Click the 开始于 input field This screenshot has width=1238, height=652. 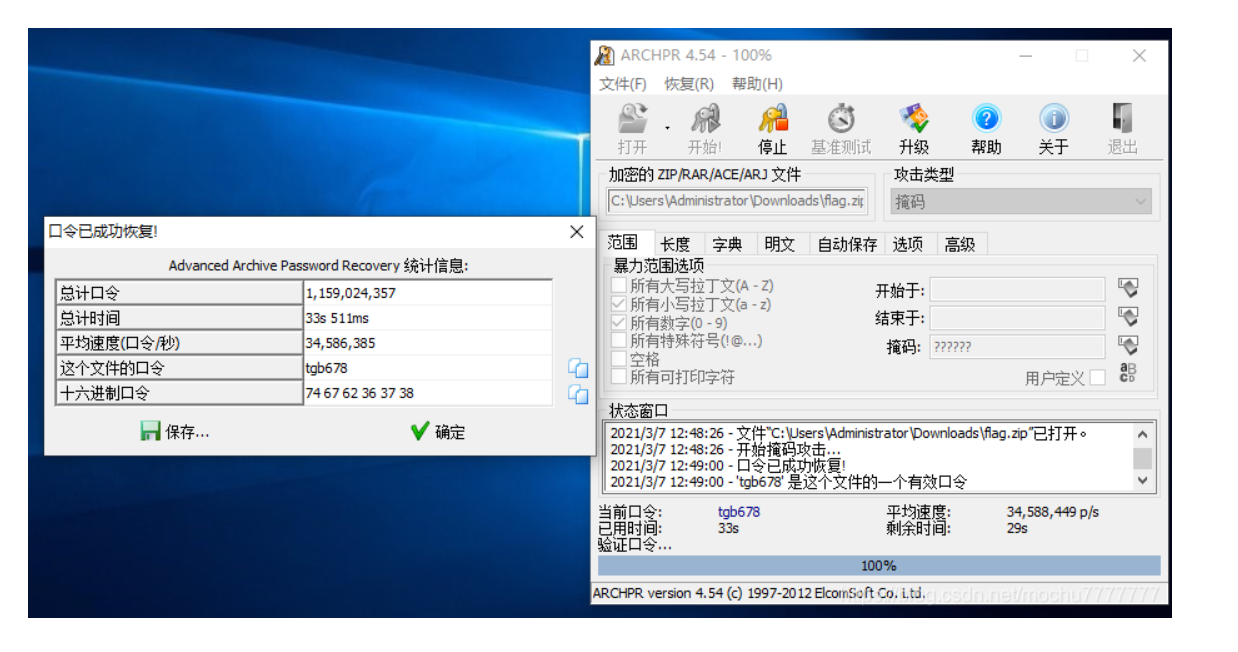(x=1017, y=290)
